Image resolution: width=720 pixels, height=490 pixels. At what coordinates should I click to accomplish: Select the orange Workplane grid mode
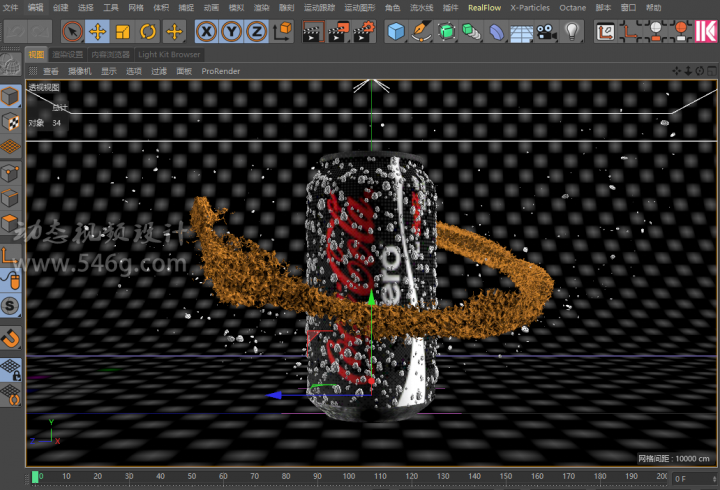click(10, 147)
